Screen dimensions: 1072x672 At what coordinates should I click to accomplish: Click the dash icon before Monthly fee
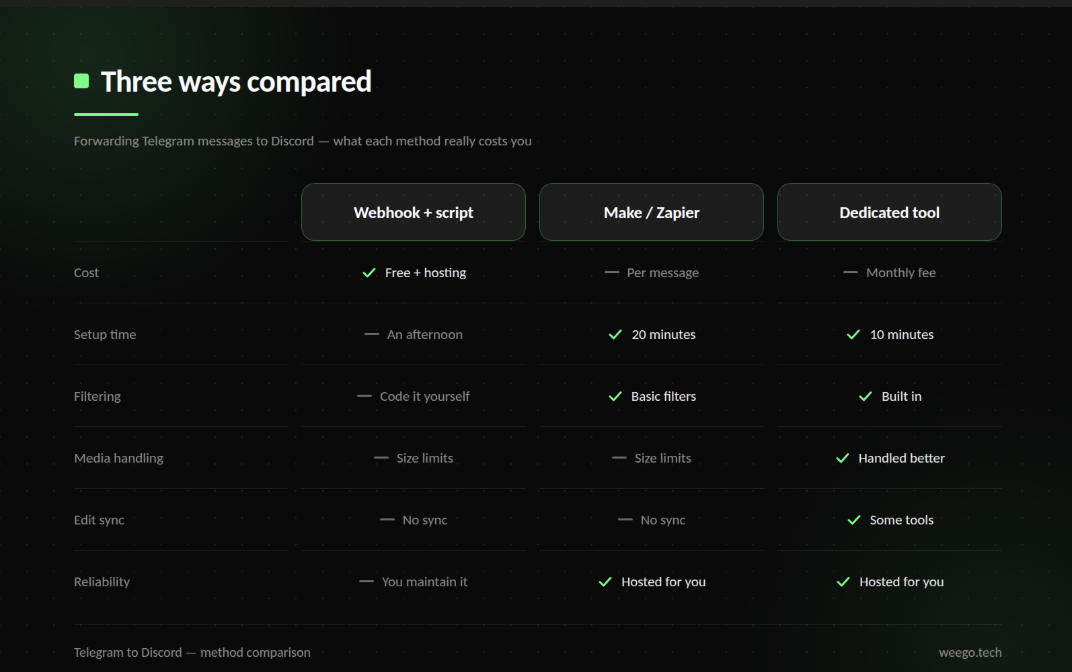pos(850,272)
